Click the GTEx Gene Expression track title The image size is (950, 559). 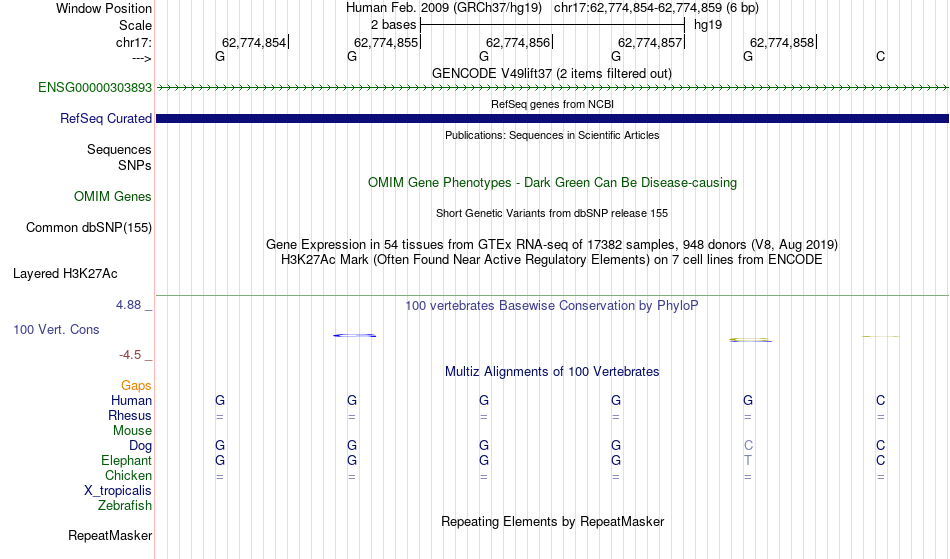[552, 245]
